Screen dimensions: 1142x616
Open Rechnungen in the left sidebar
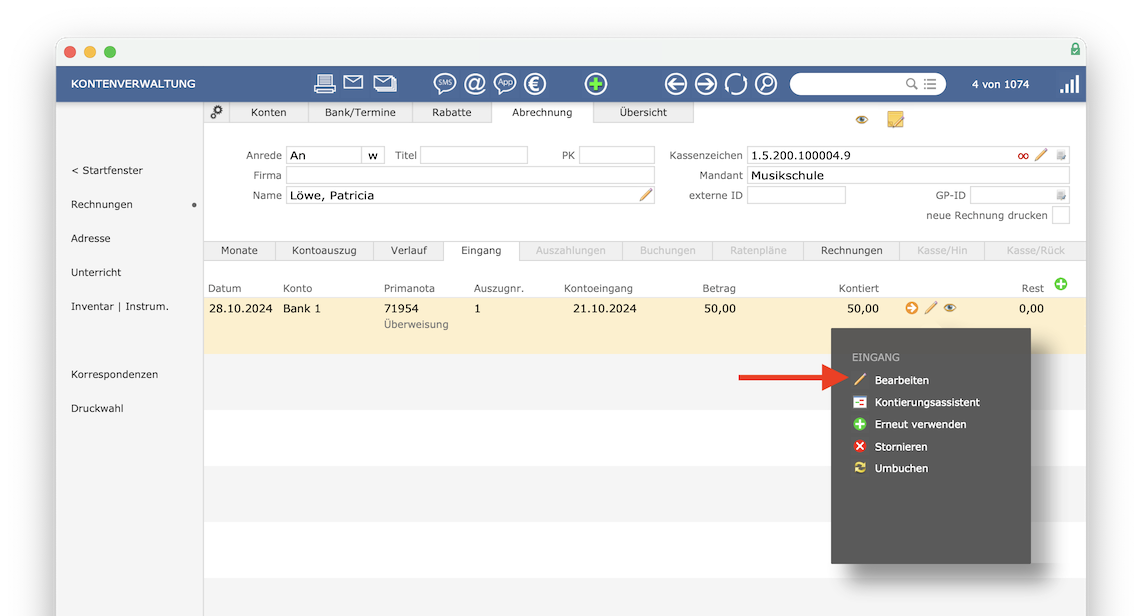pos(102,205)
